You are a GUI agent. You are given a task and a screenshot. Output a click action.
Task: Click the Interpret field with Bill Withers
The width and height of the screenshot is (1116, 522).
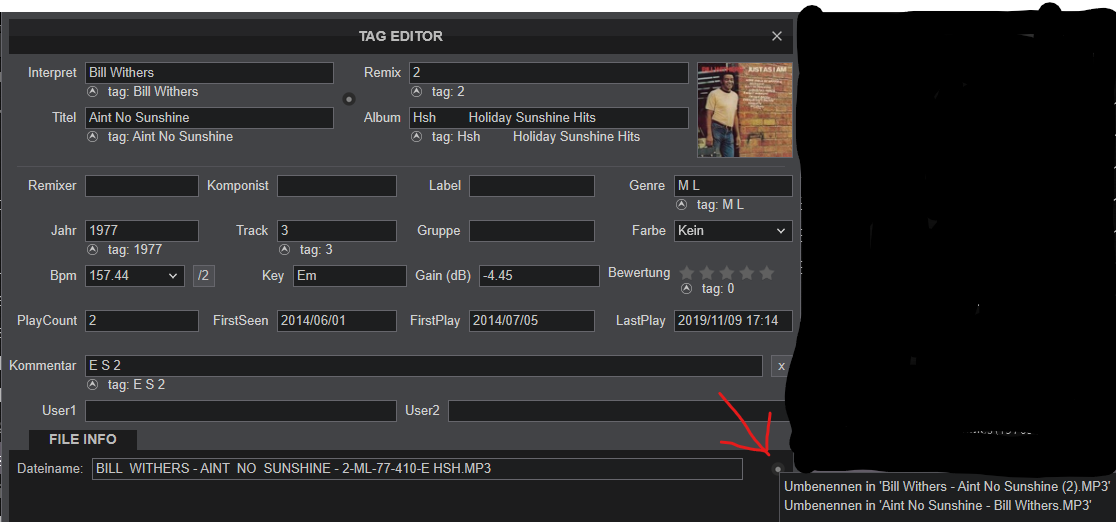[209, 73]
